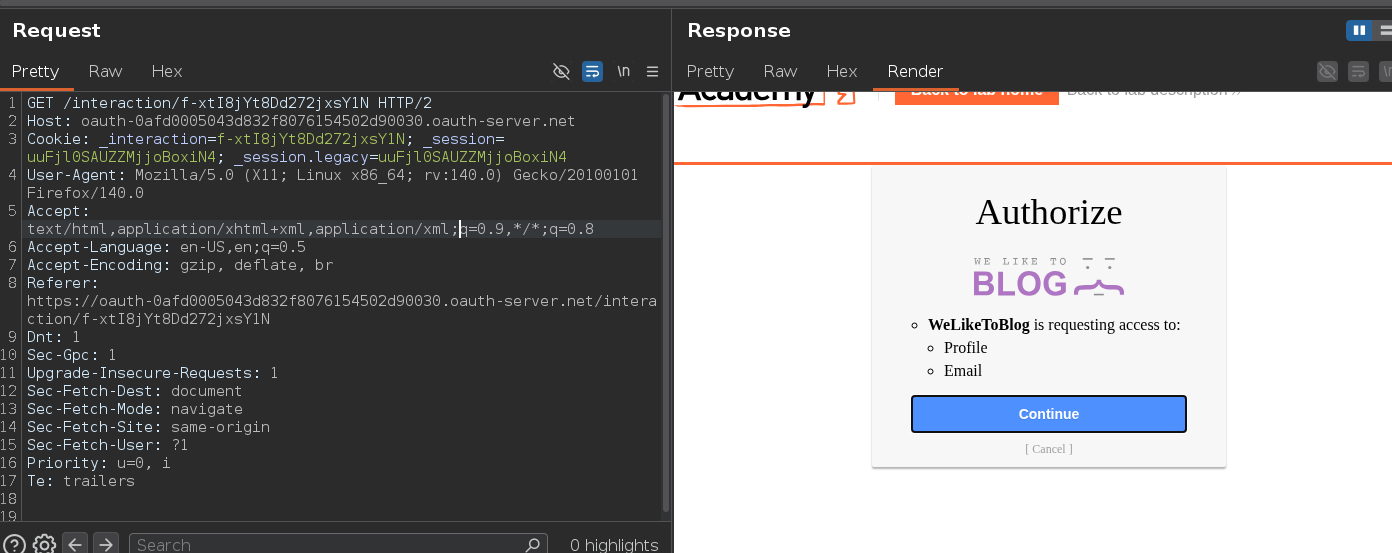Select the Response Render tab
This screenshot has width=1392, height=553.
[915, 71]
